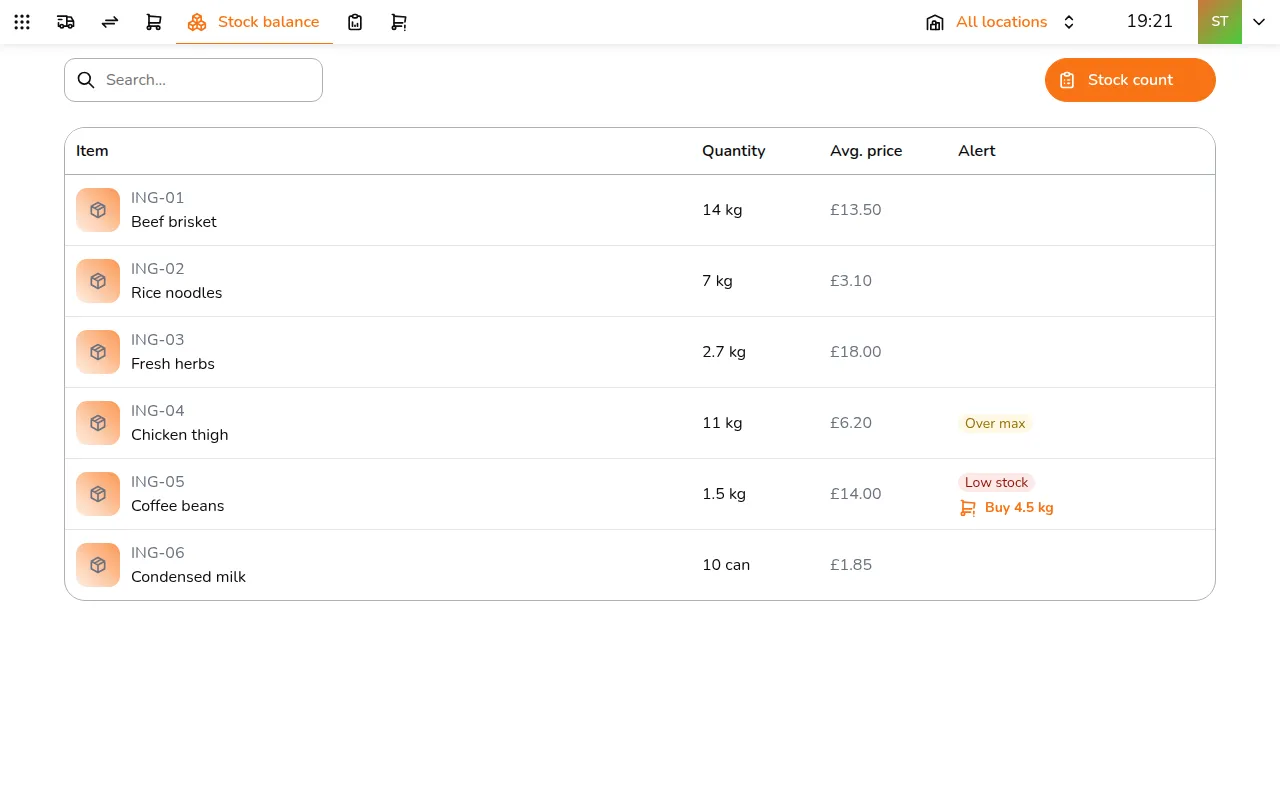Click the 10 can quantity value
1280x800 pixels.
coord(726,565)
